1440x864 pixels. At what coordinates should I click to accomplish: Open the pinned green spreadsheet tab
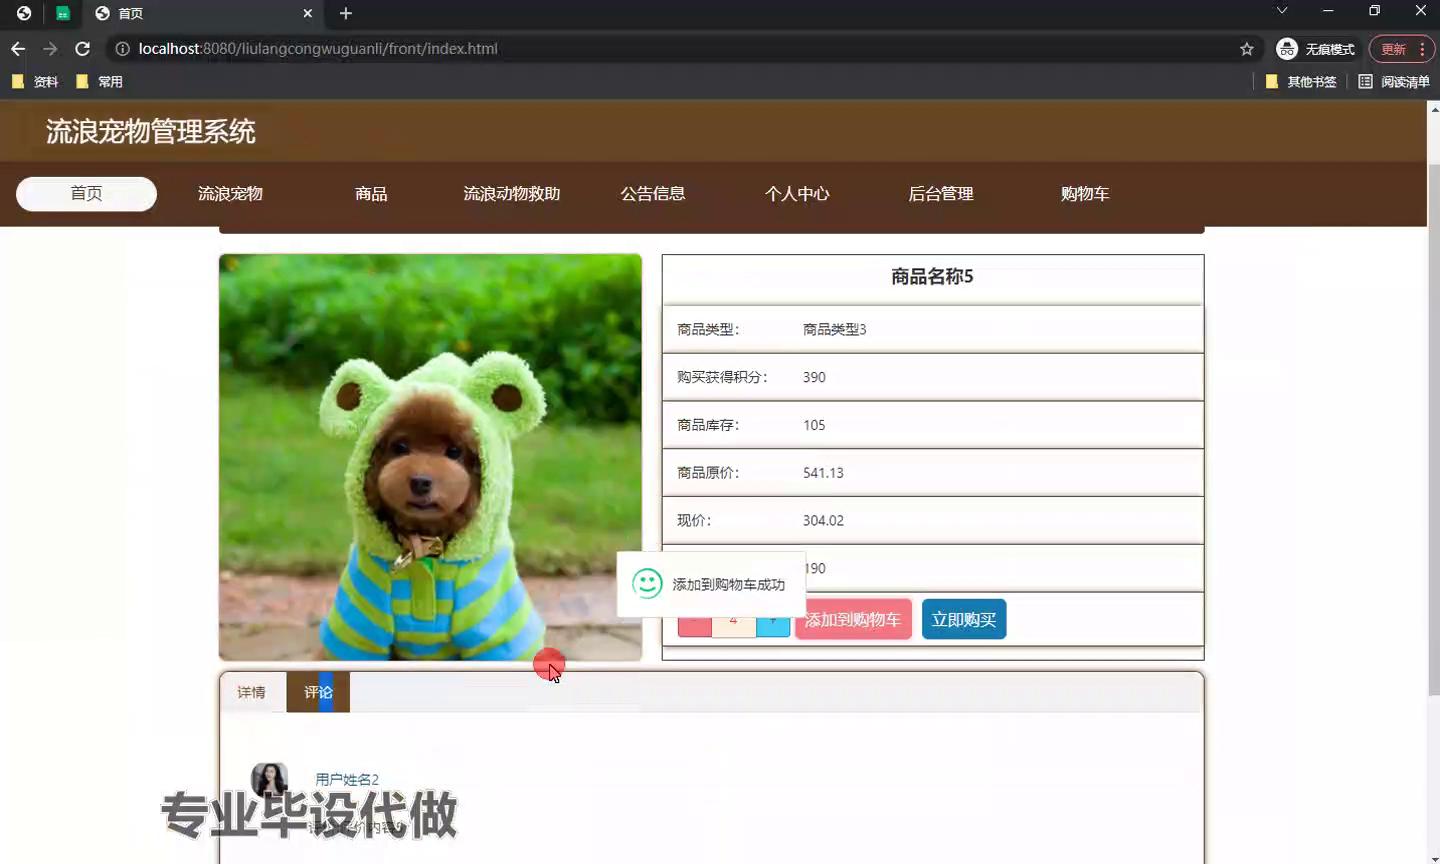tap(62, 13)
